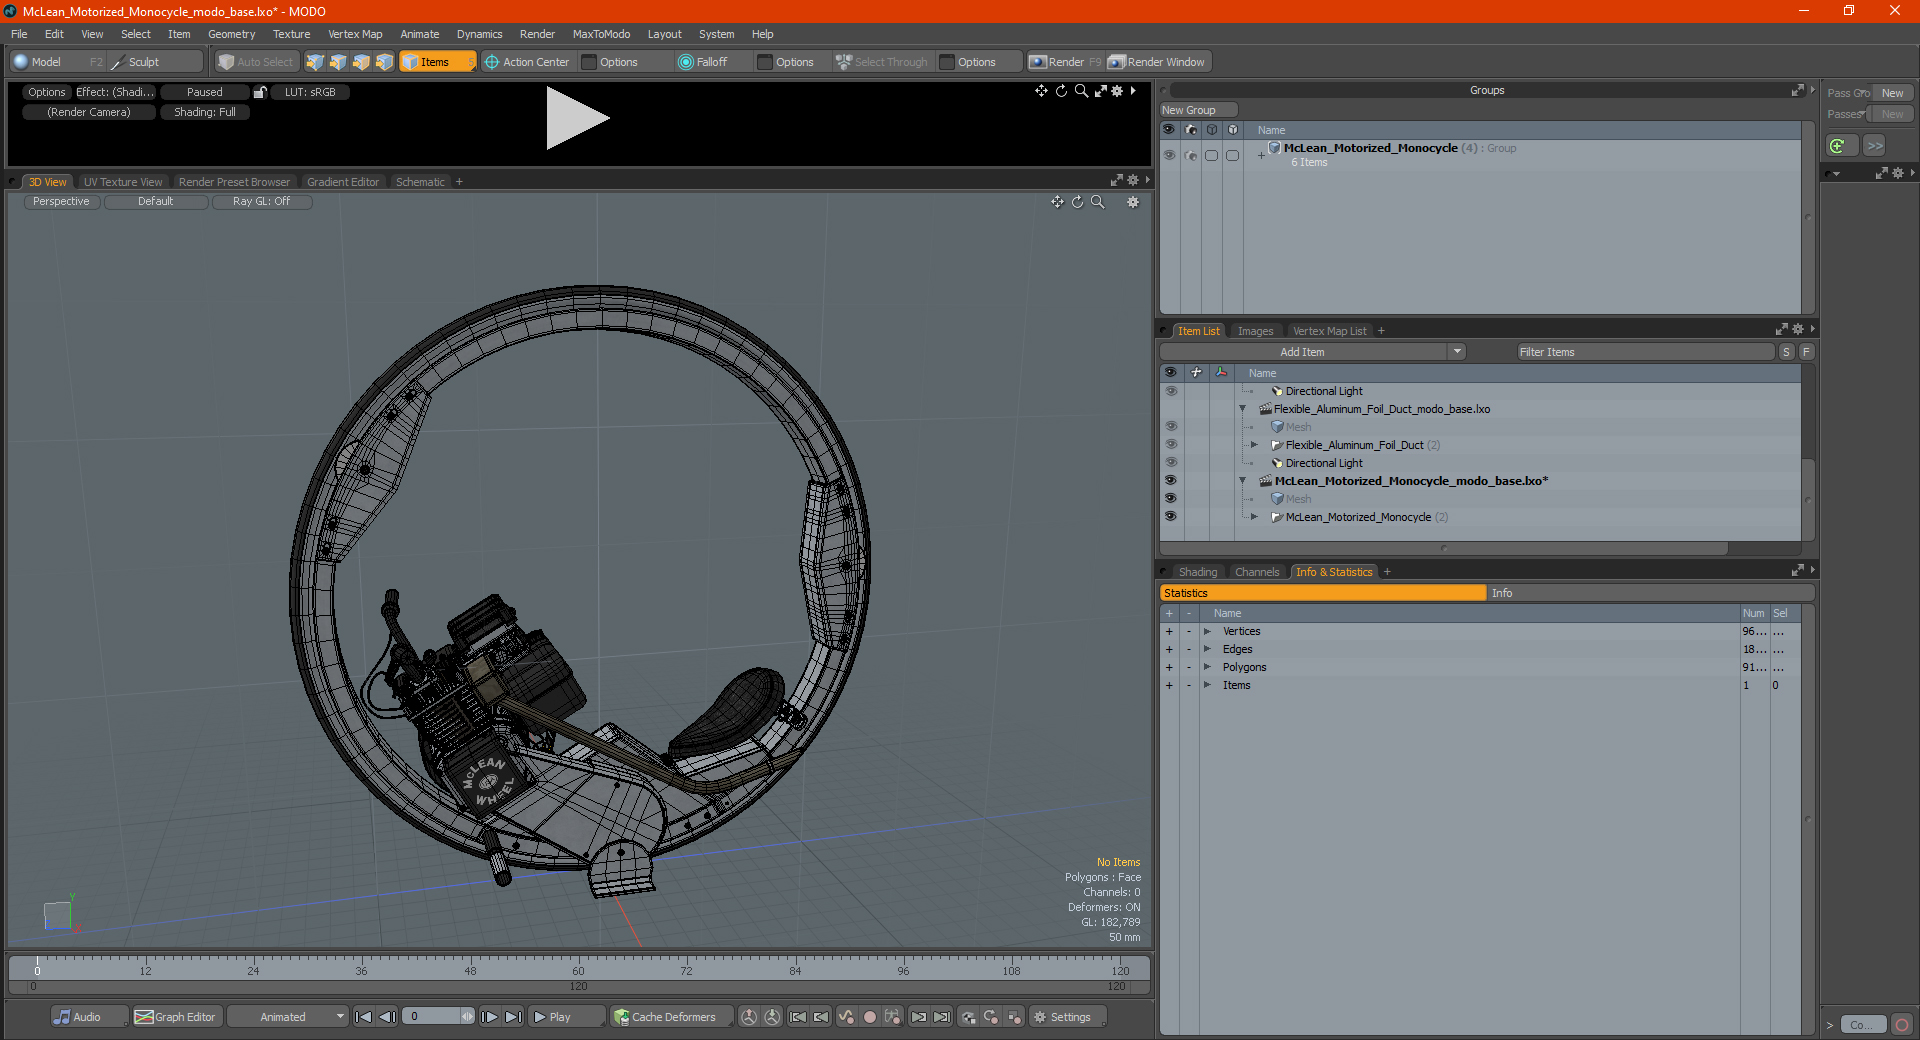Expand the Polygons statistics row
The height and width of the screenshot is (1040, 1920).
(1207, 667)
